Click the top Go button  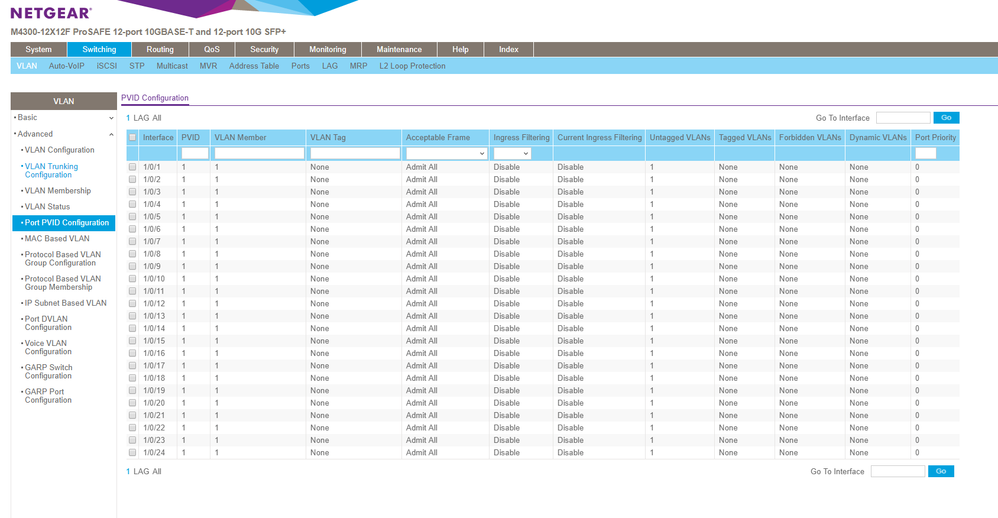coord(946,118)
